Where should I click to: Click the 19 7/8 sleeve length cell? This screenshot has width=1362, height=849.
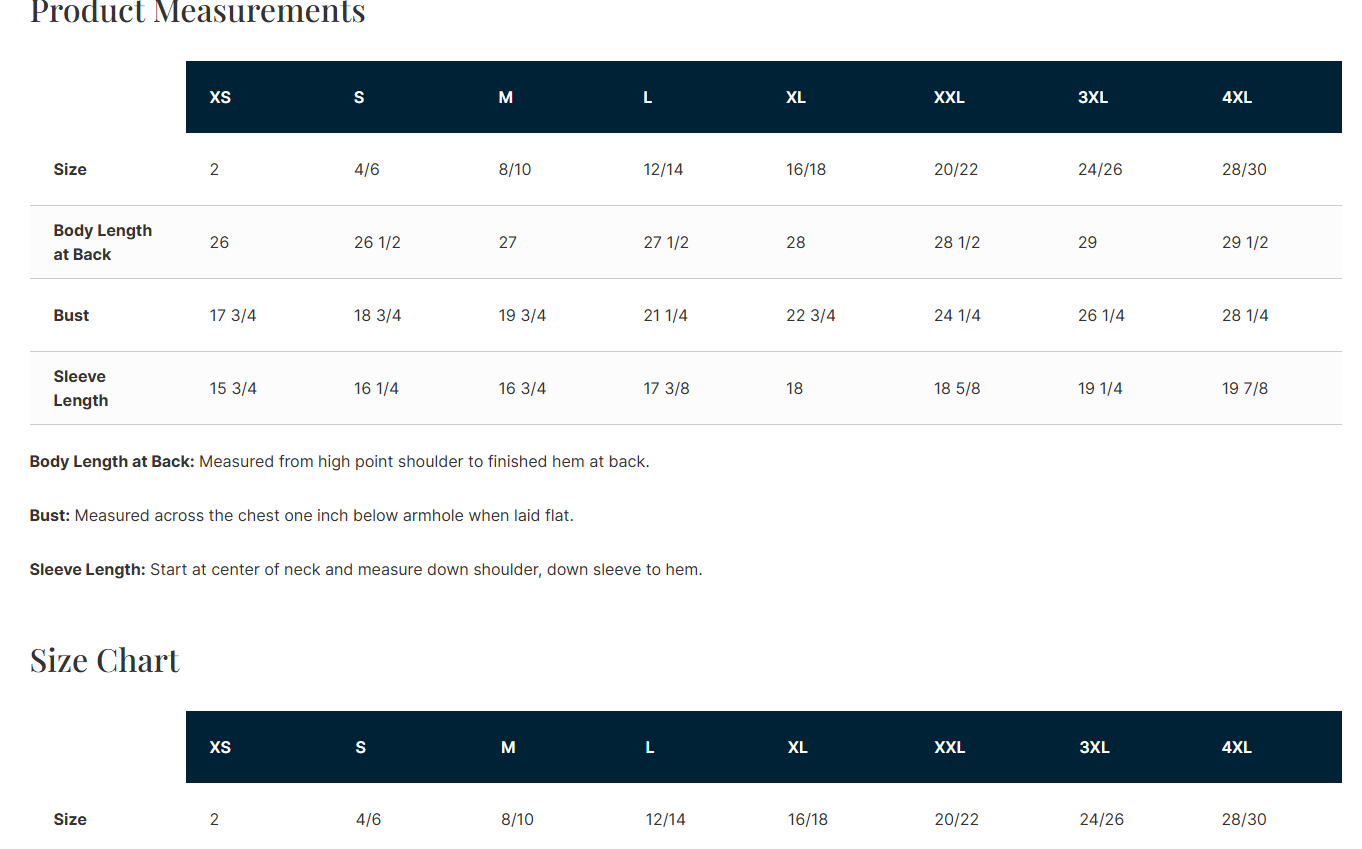point(1245,388)
